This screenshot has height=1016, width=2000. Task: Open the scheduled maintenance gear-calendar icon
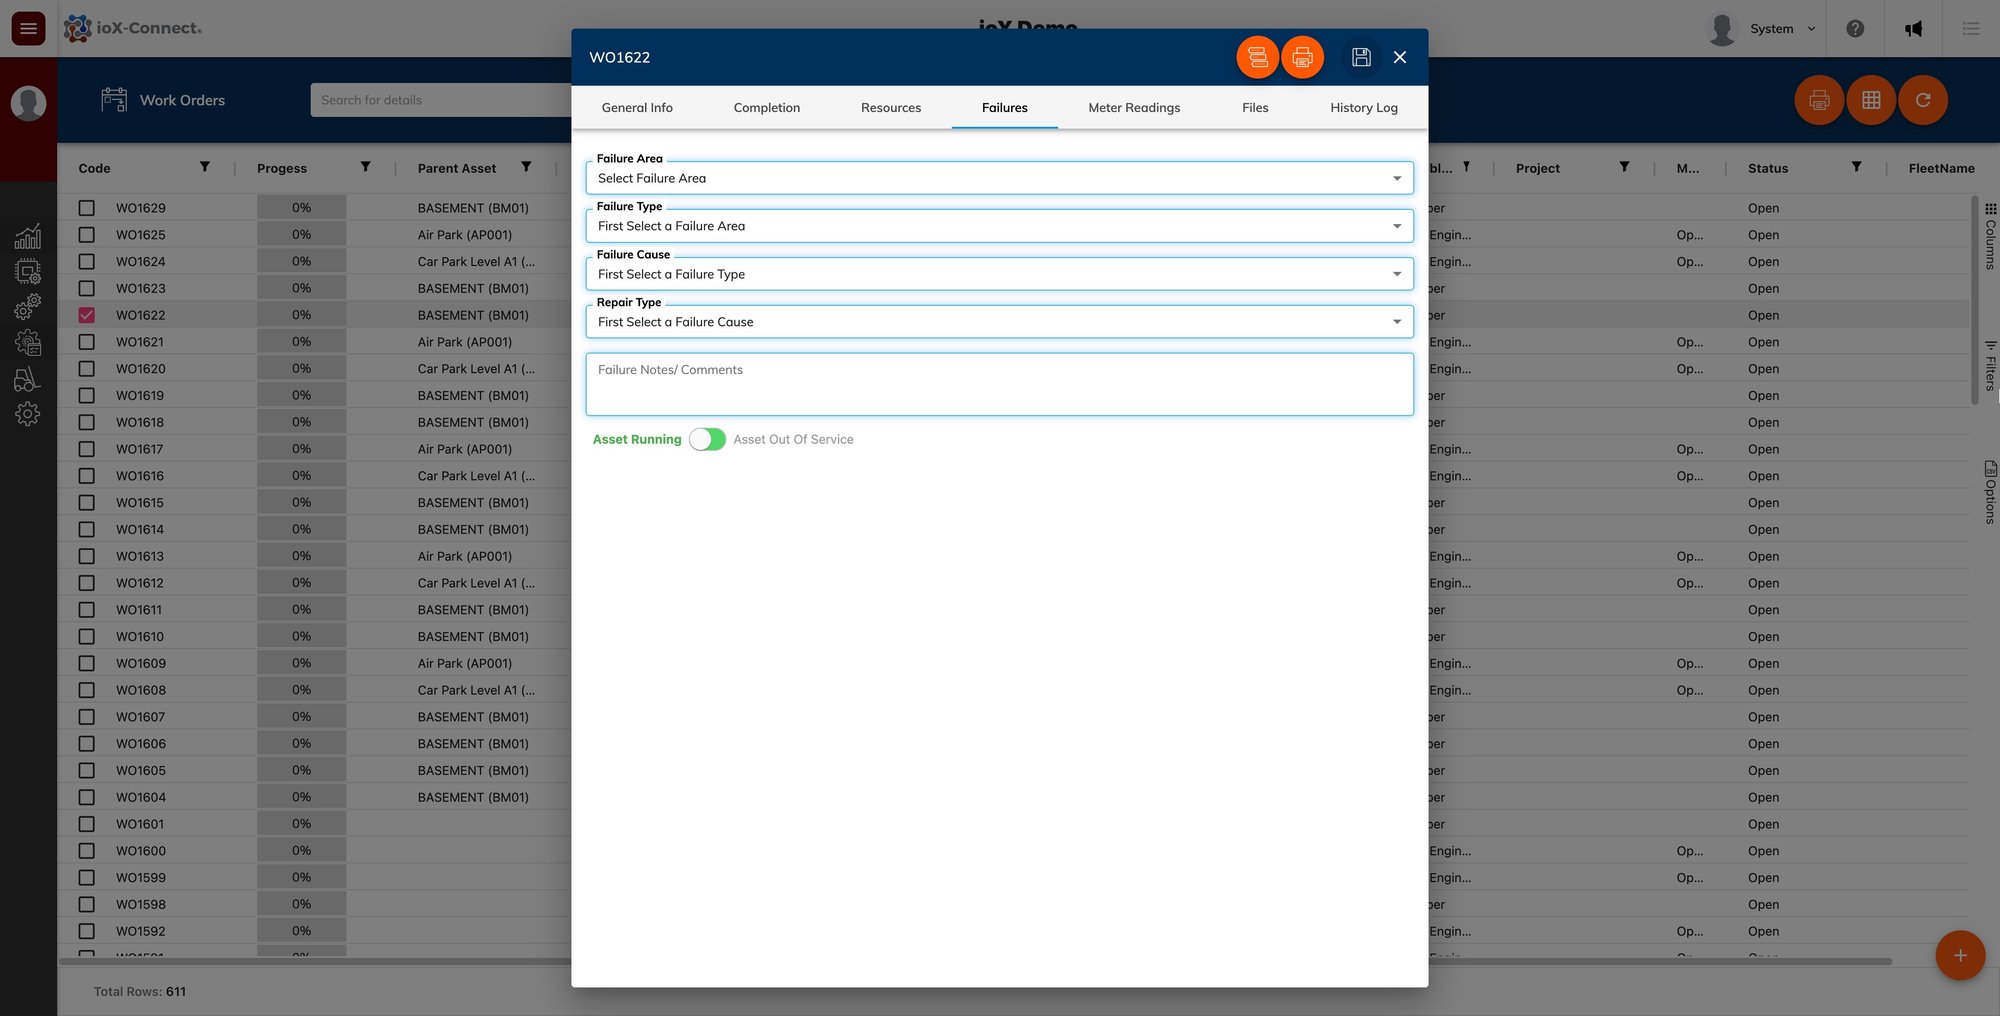pos(28,343)
